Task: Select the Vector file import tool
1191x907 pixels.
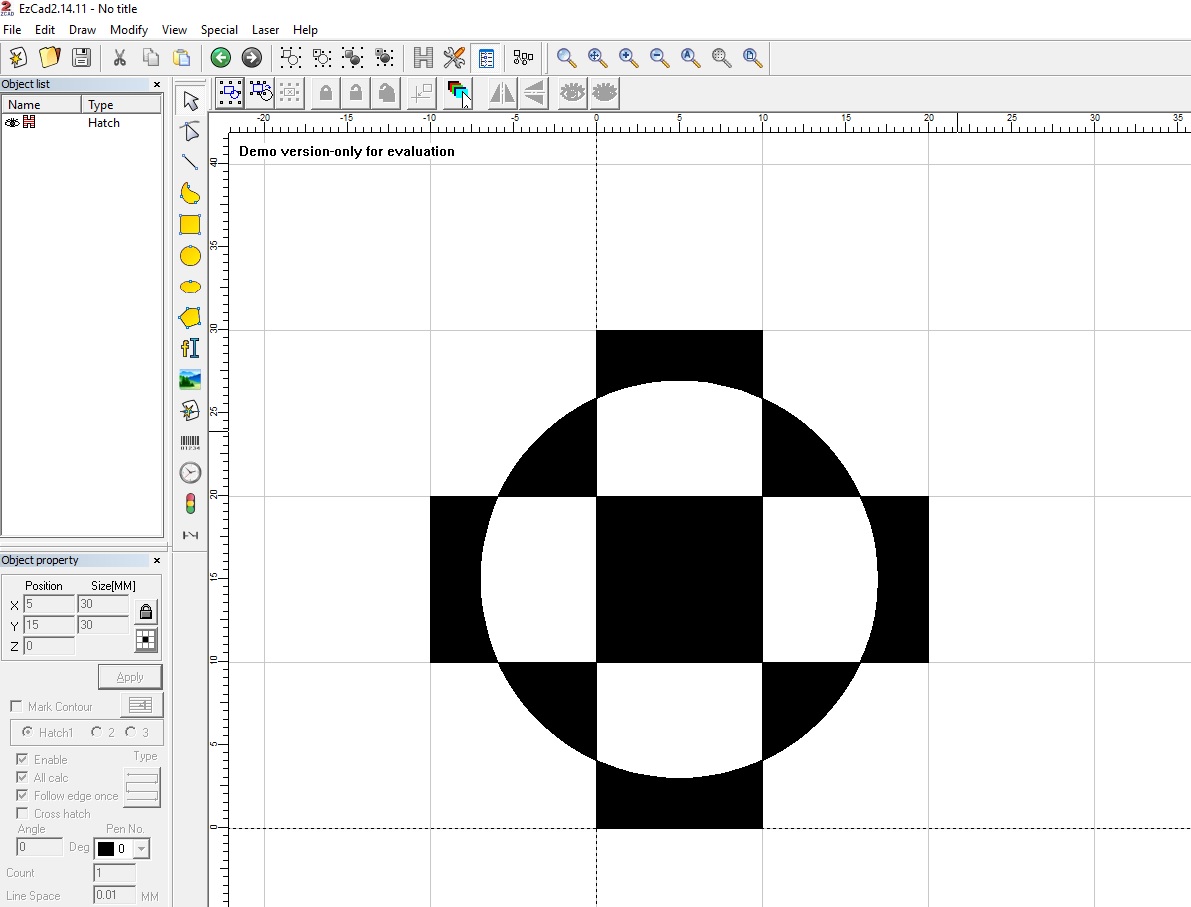Action: [190, 411]
